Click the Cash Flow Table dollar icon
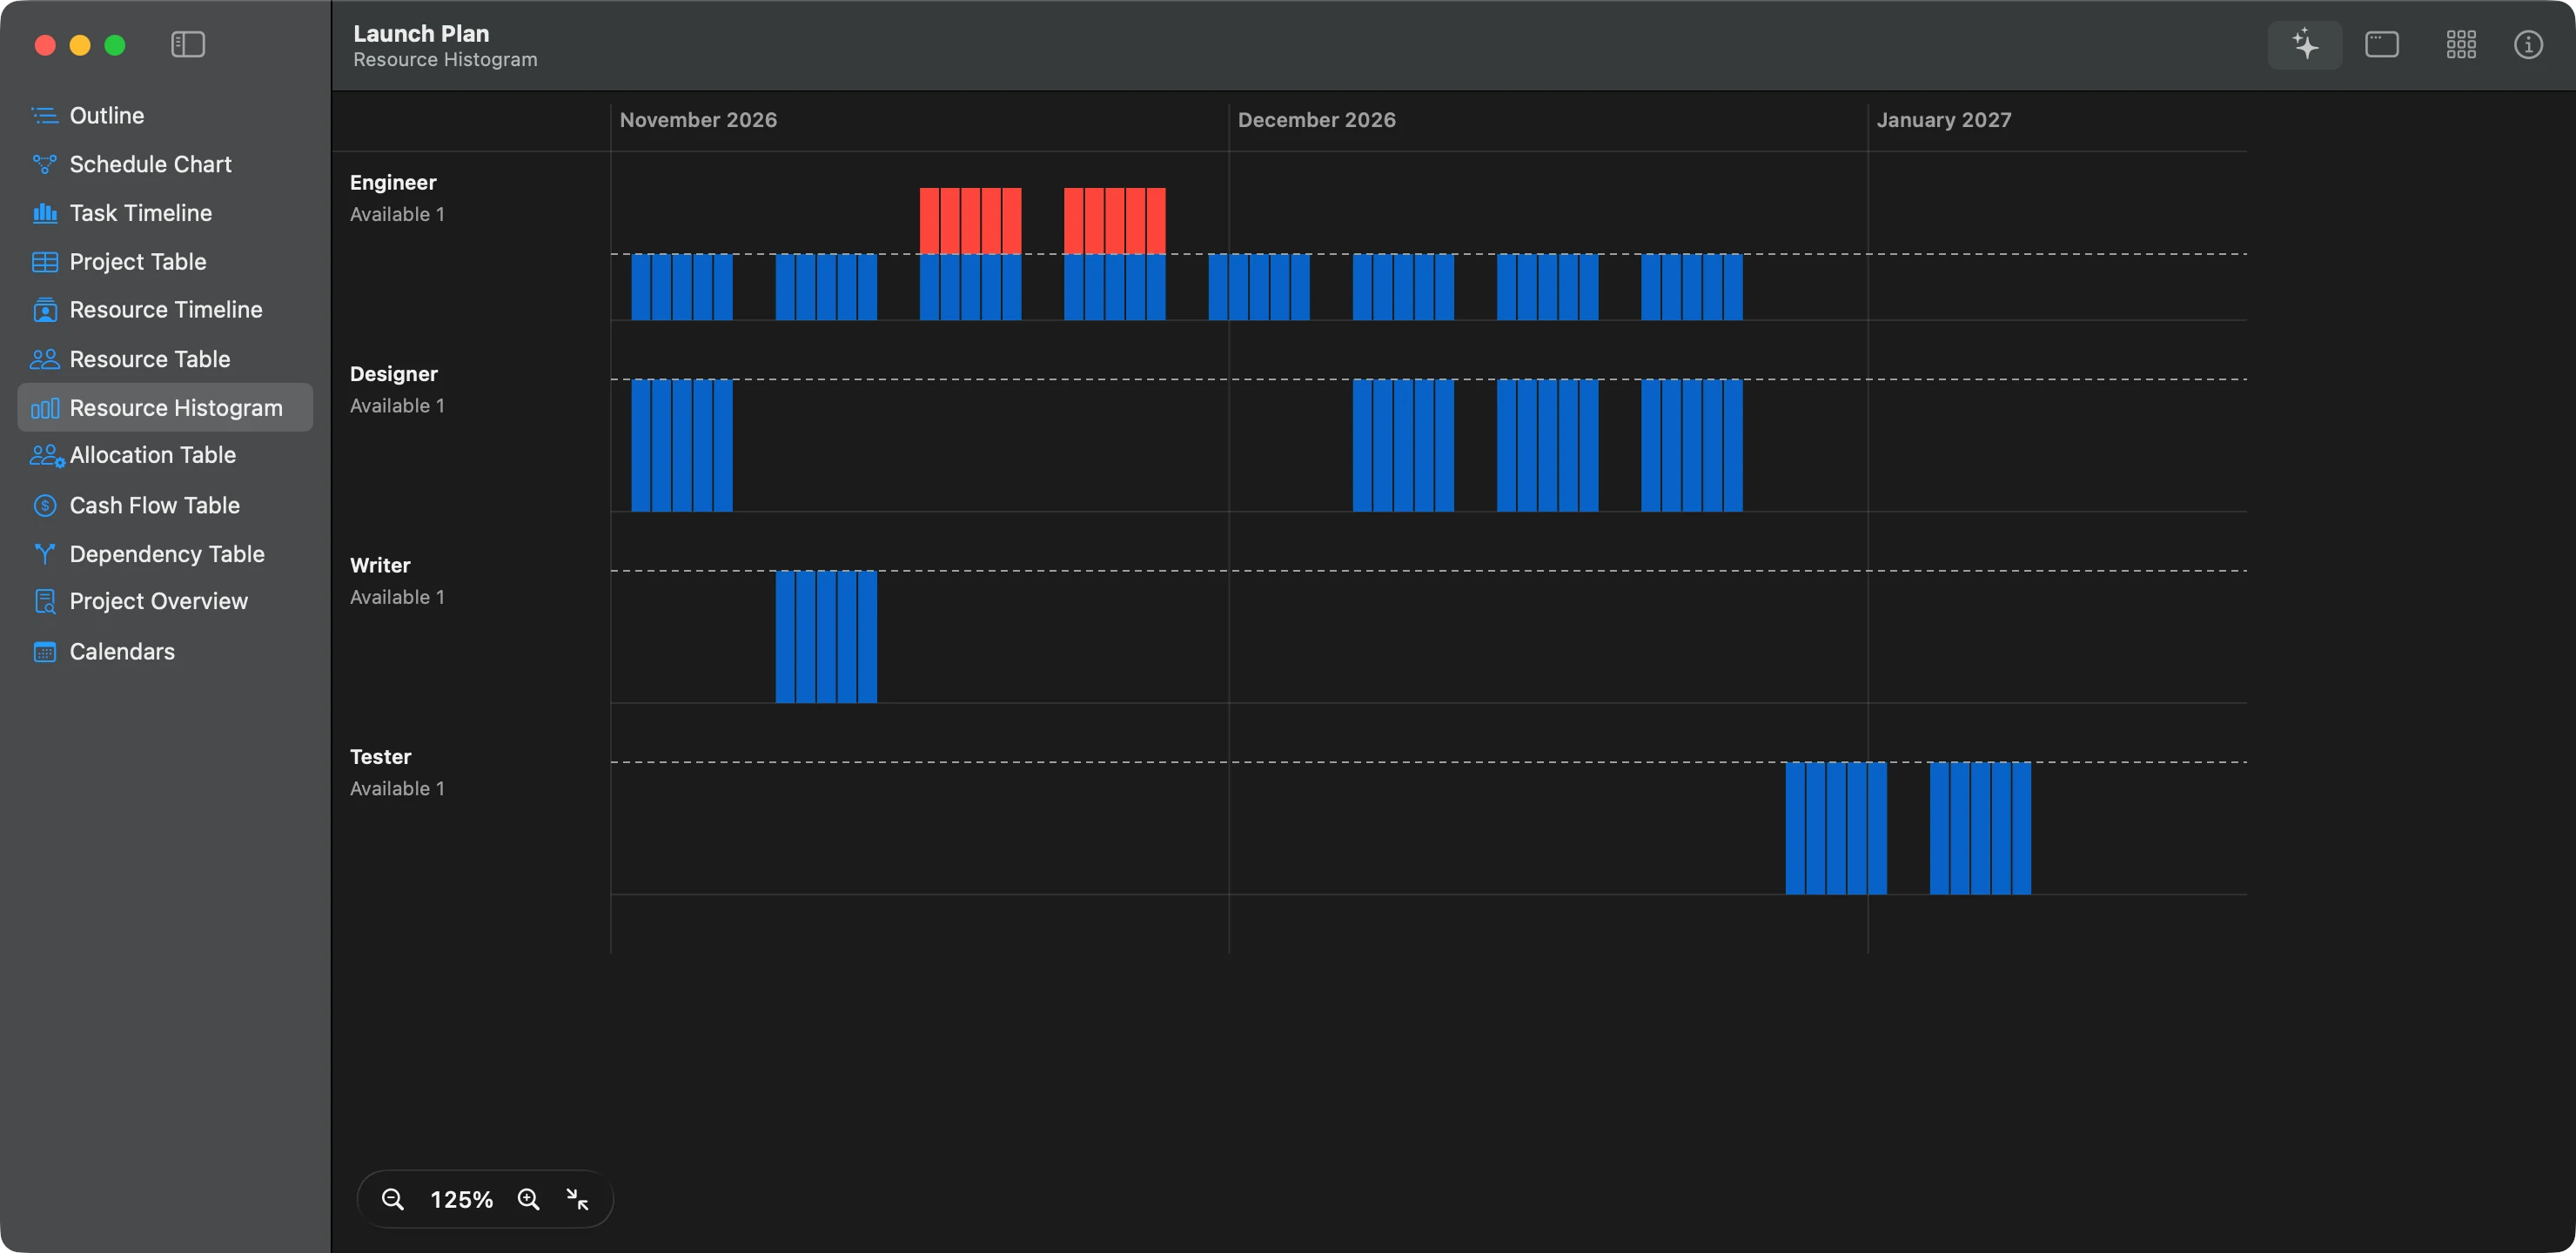2576x1253 pixels. [45, 505]
